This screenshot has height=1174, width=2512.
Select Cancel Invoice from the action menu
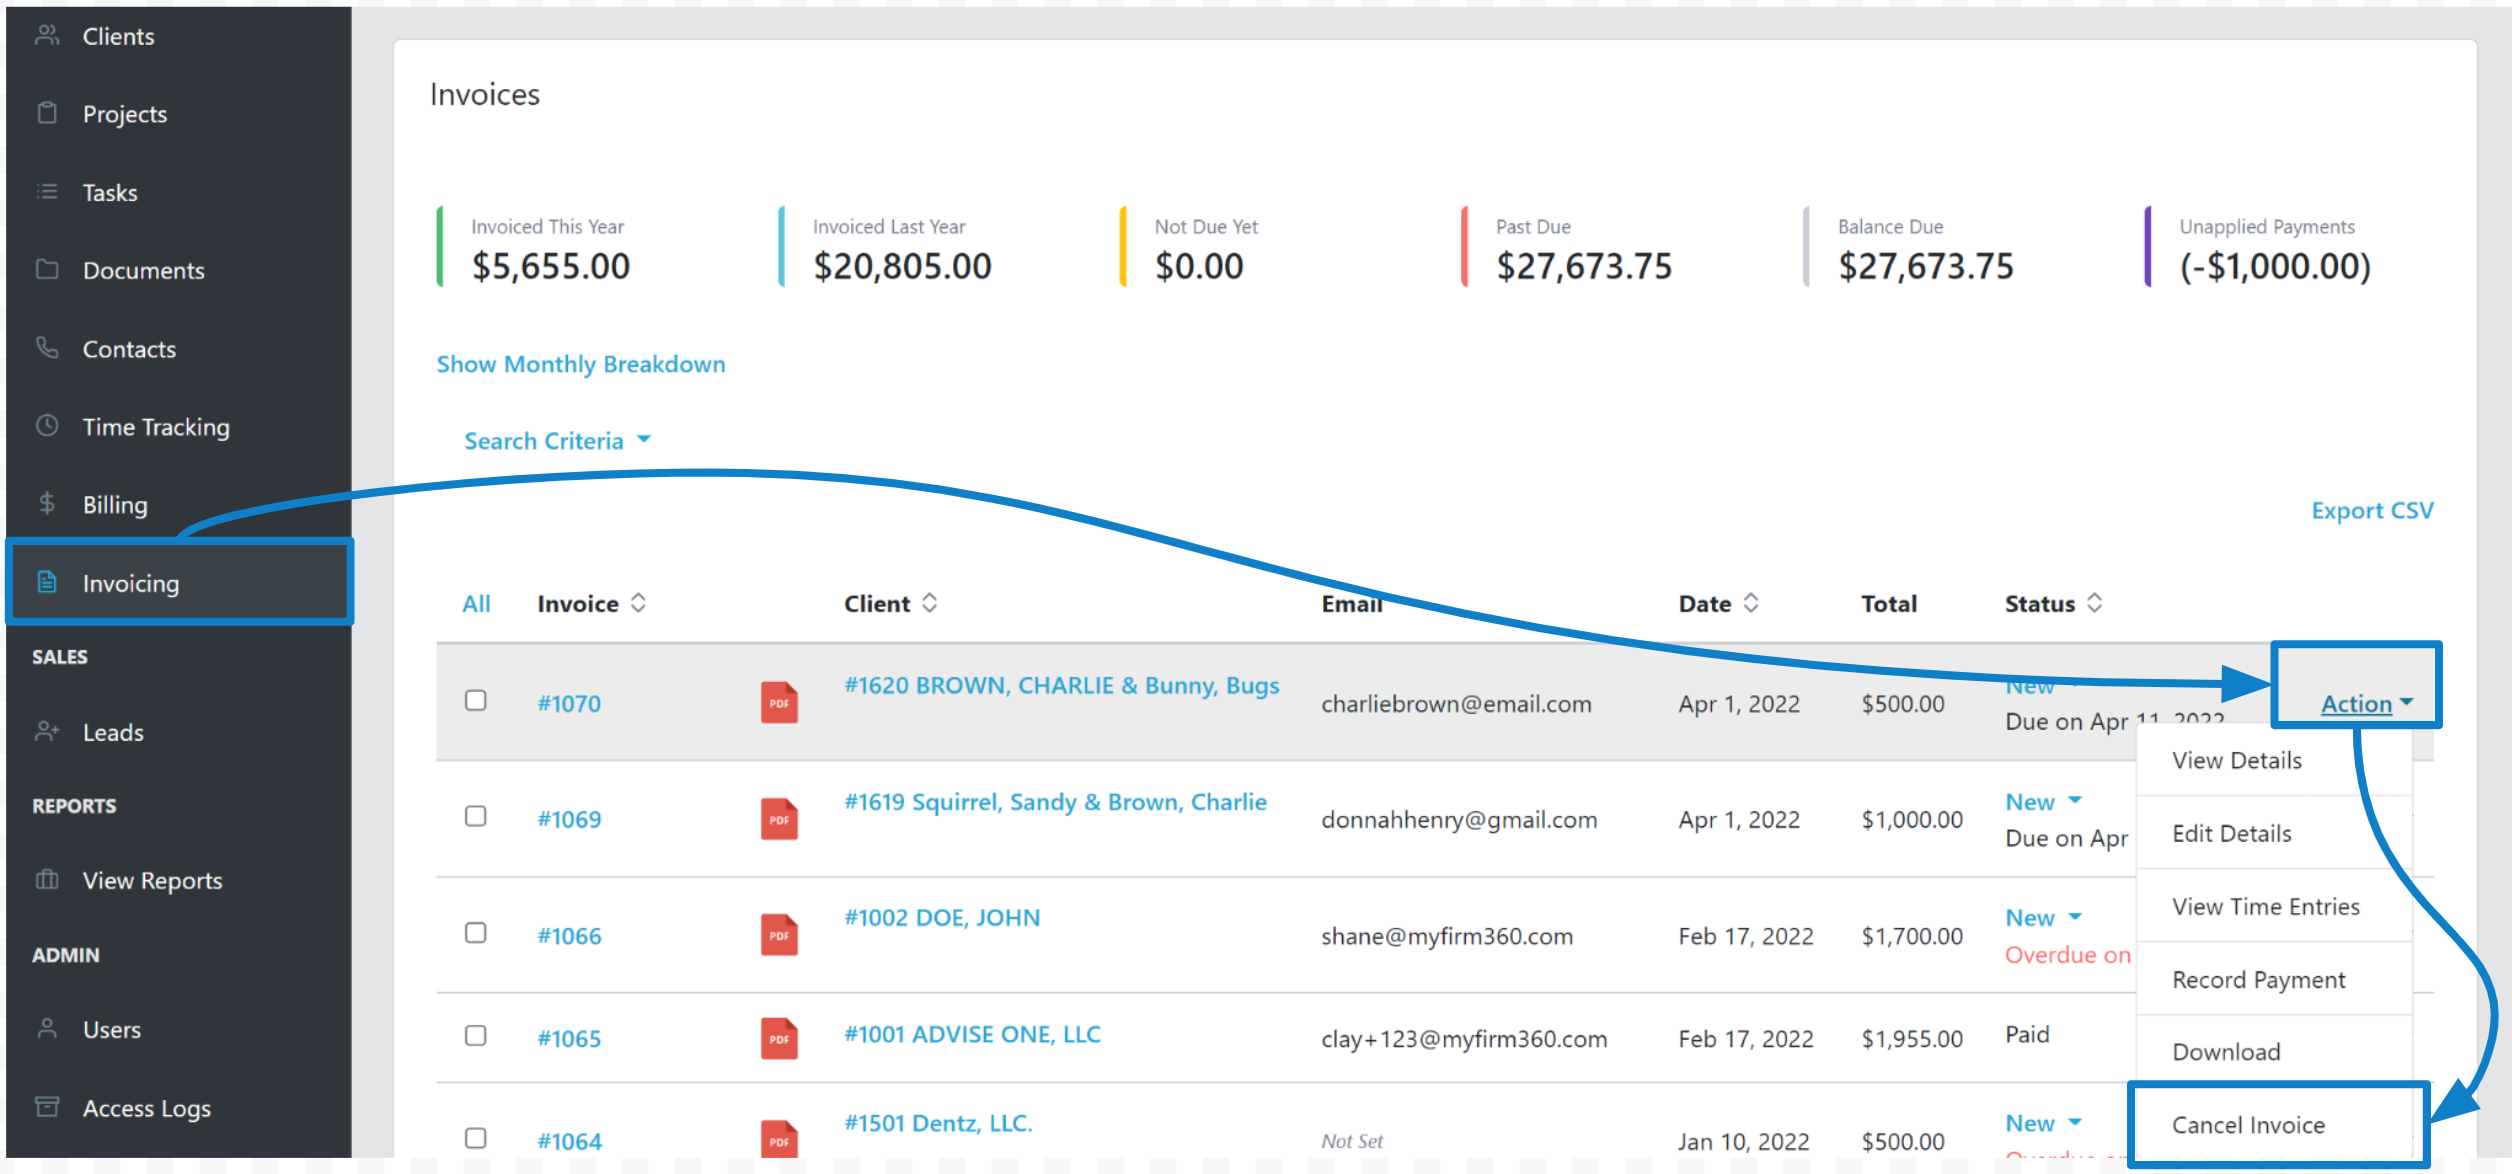(2248, 1125)
